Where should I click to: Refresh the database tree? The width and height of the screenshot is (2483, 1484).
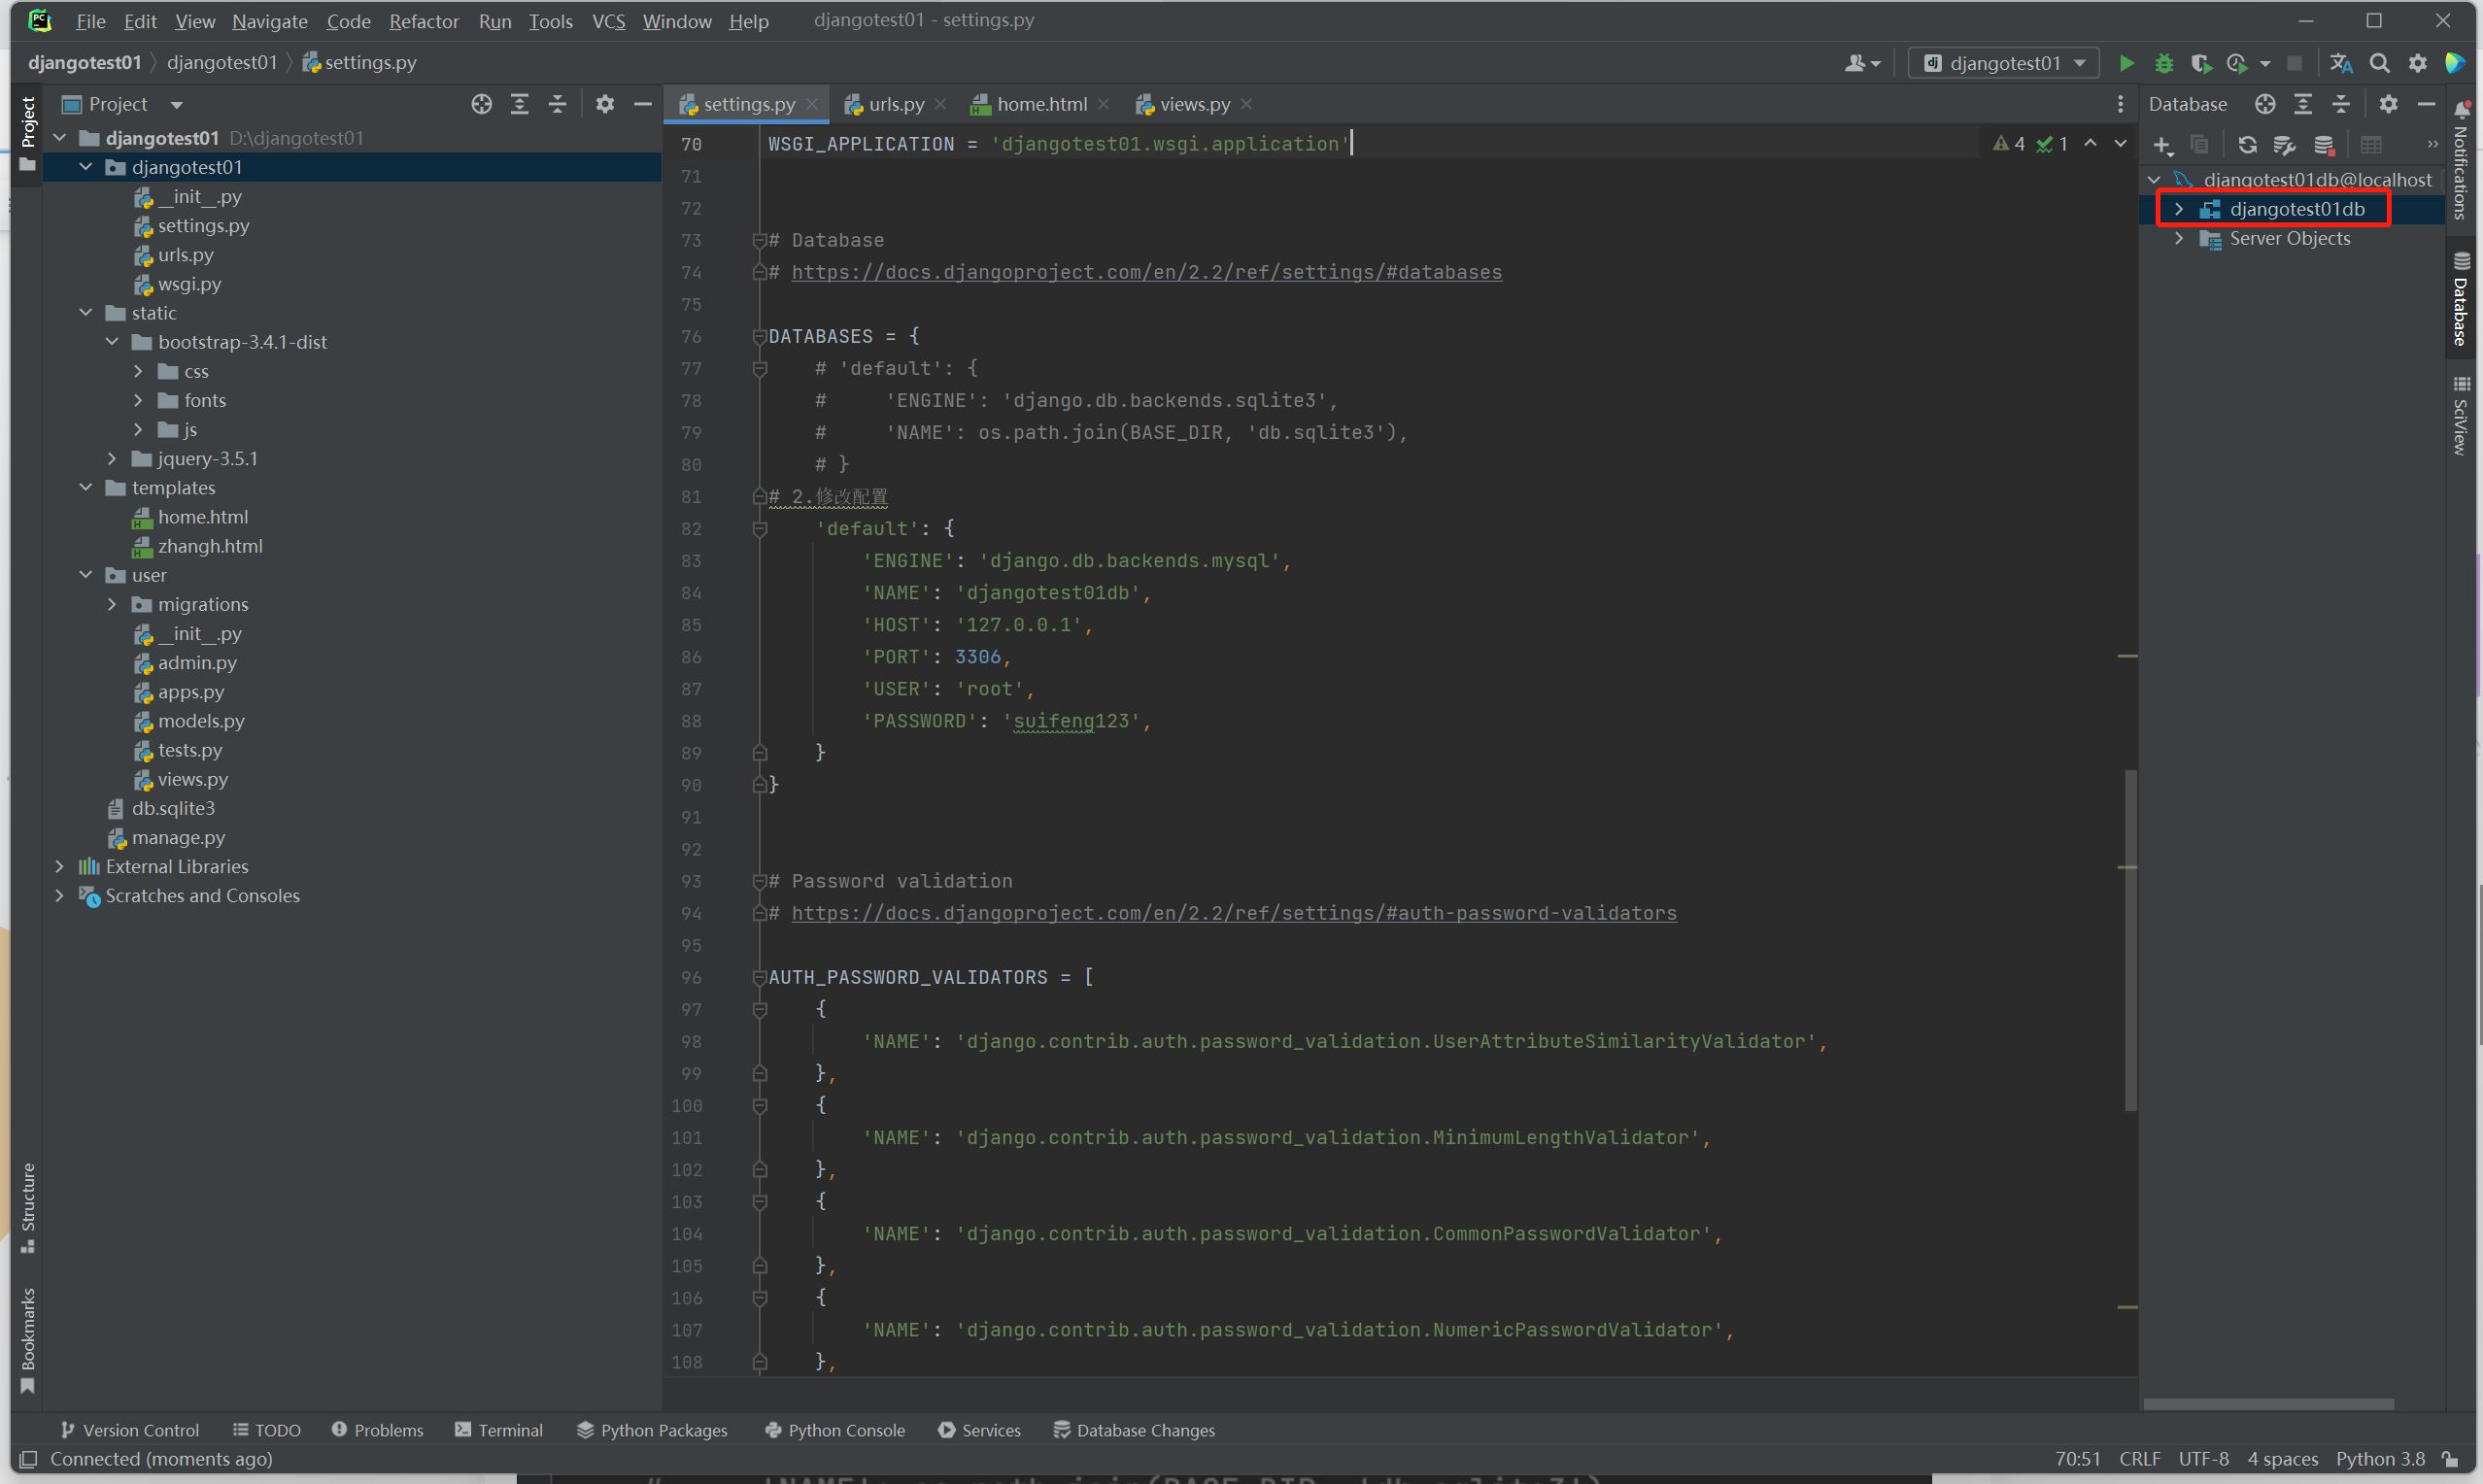click(x=2247, y=145)
